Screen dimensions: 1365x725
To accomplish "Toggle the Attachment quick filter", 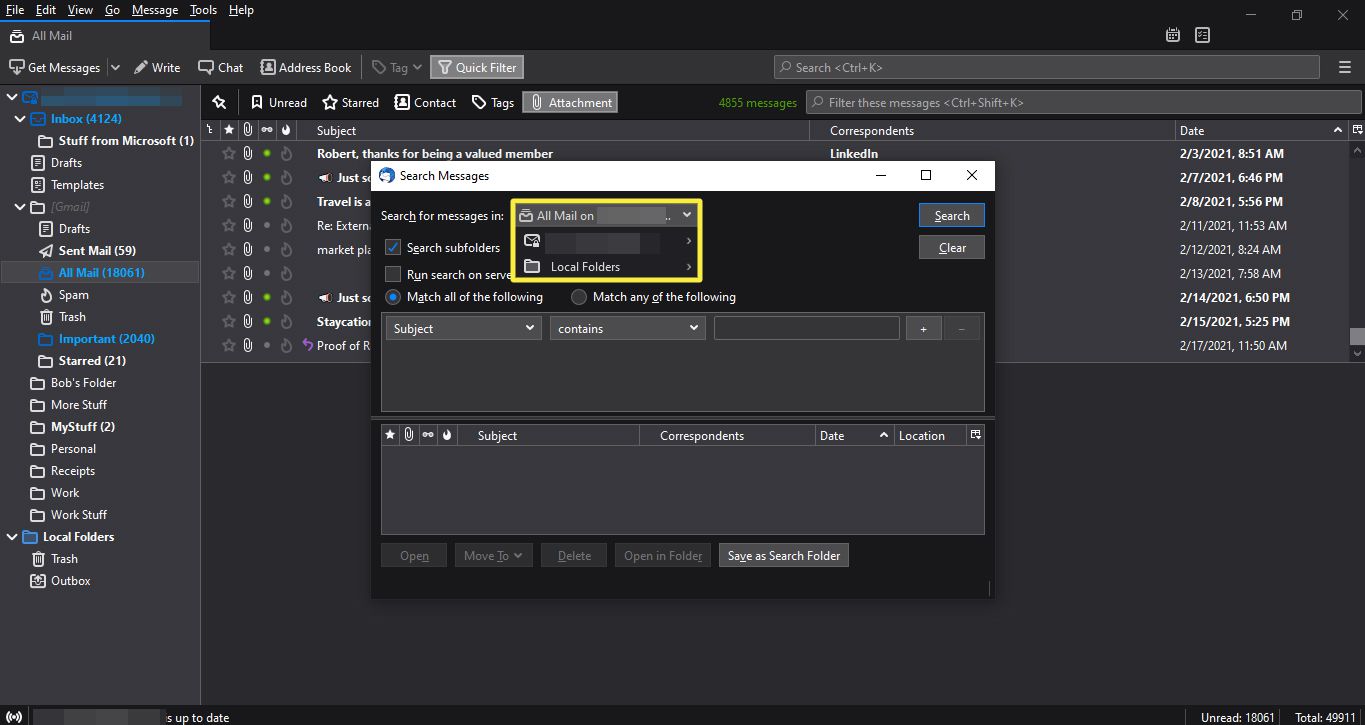I will click(570, 102).
